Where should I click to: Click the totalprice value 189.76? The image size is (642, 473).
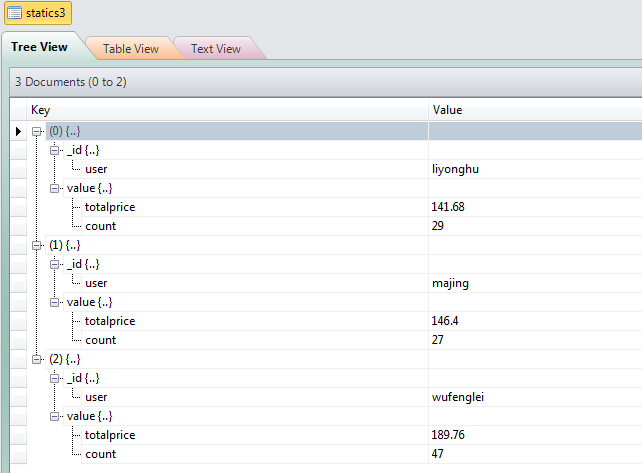click(448, 435)
